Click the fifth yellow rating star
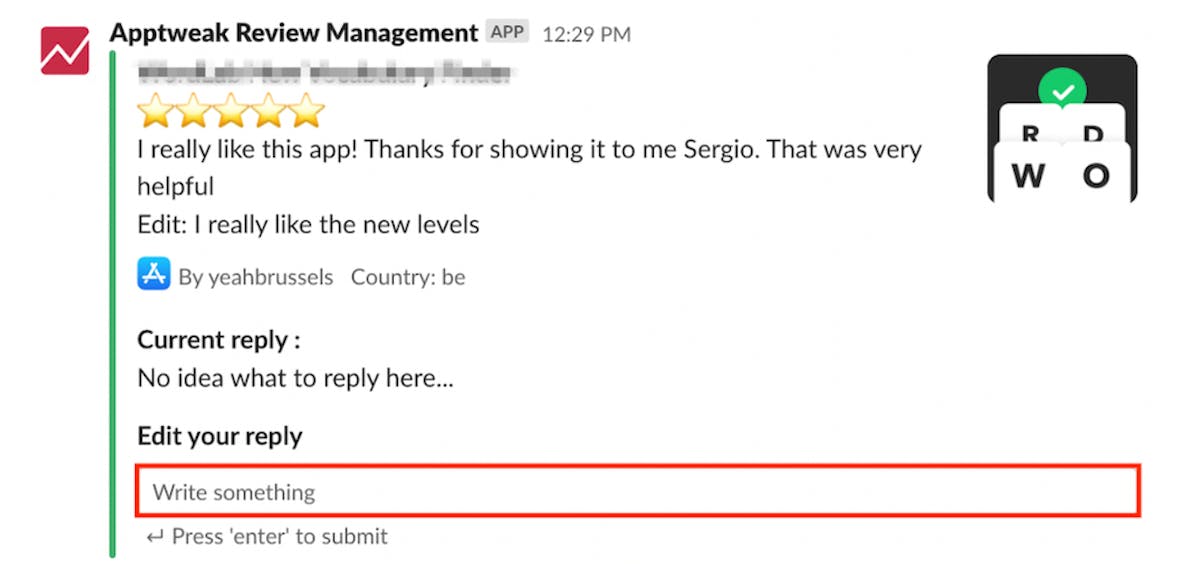 306,110
